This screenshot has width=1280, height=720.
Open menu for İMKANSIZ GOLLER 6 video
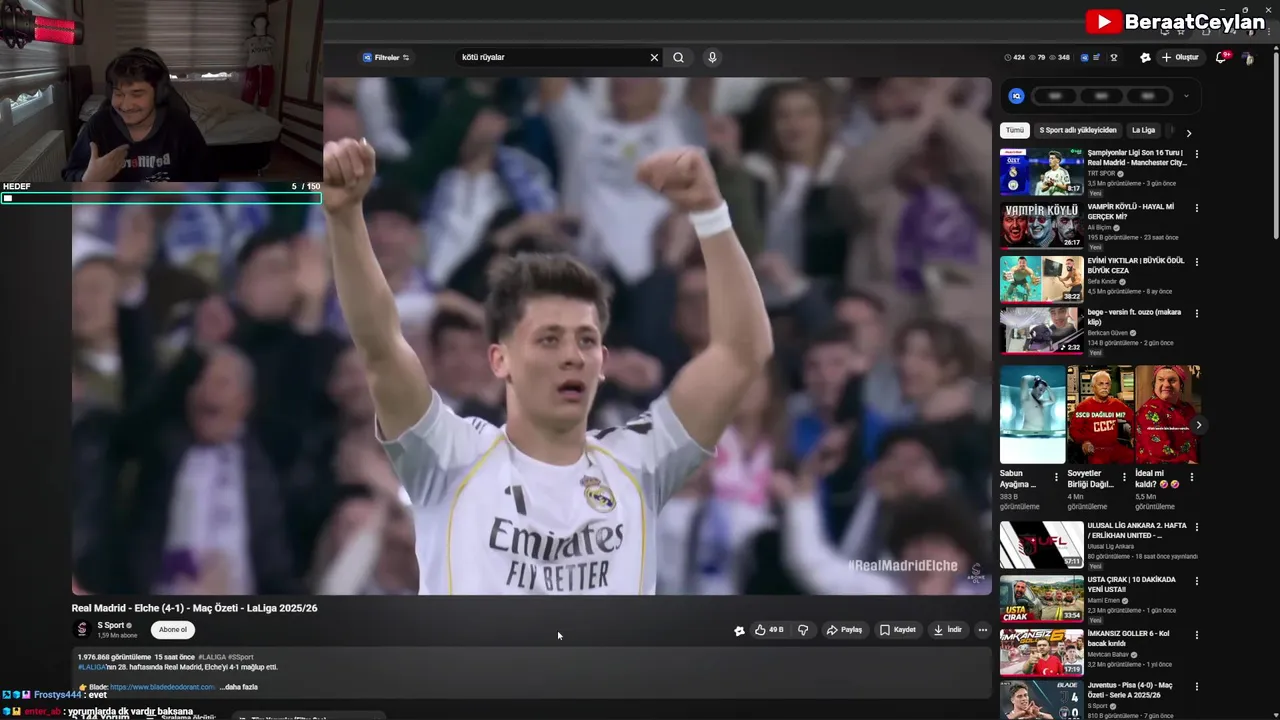coord(1197,635)
